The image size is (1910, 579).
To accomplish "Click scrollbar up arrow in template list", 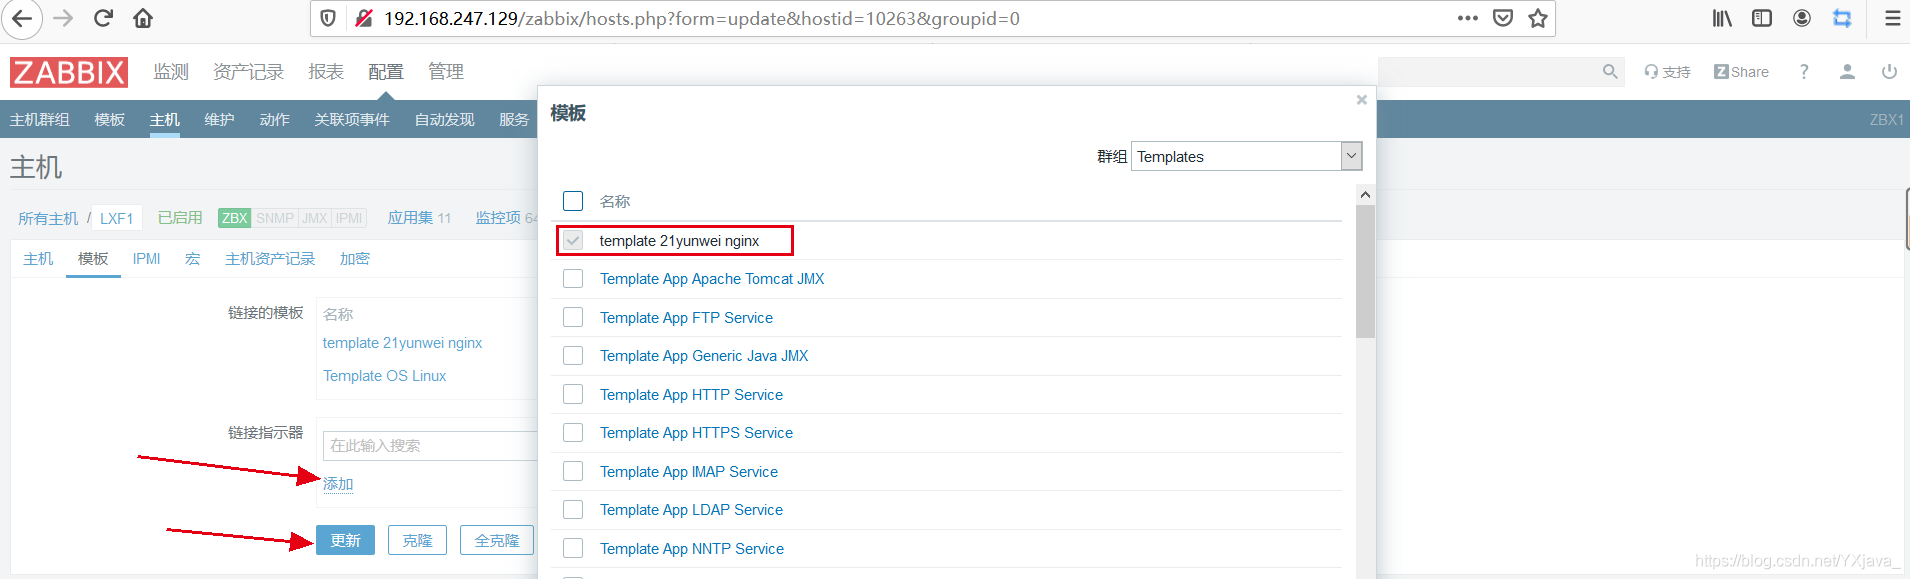I will pyautogui.click(x=1365, y=195).
